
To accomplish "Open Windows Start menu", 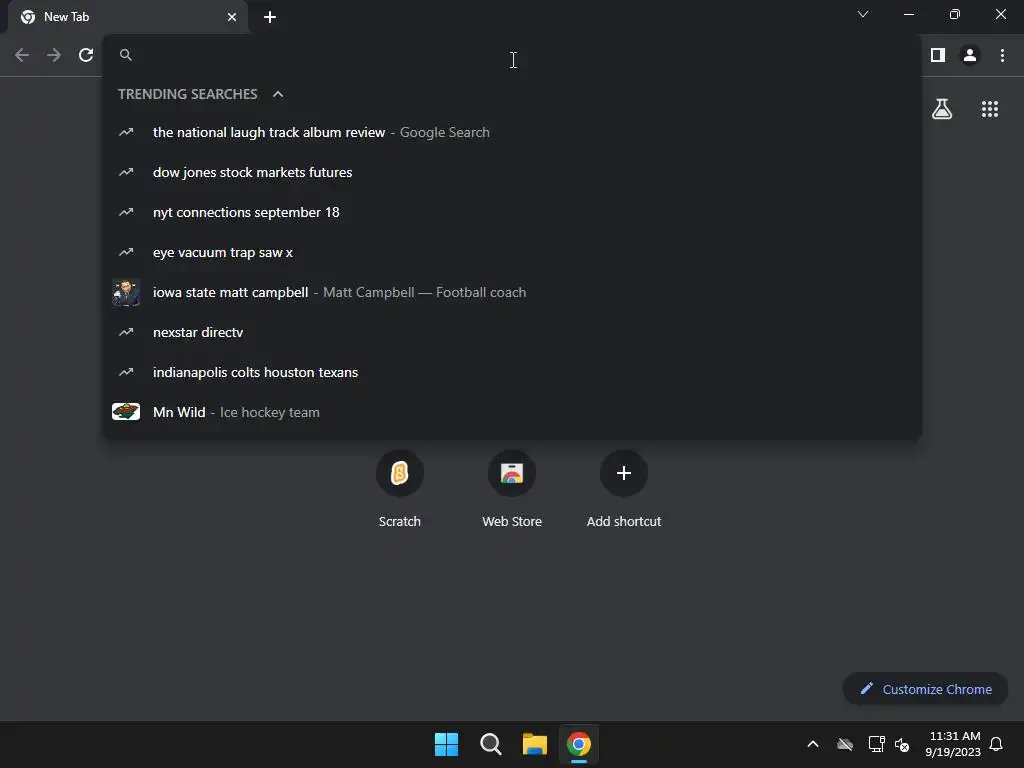I will pyautogui.click(x=447, y=744).
